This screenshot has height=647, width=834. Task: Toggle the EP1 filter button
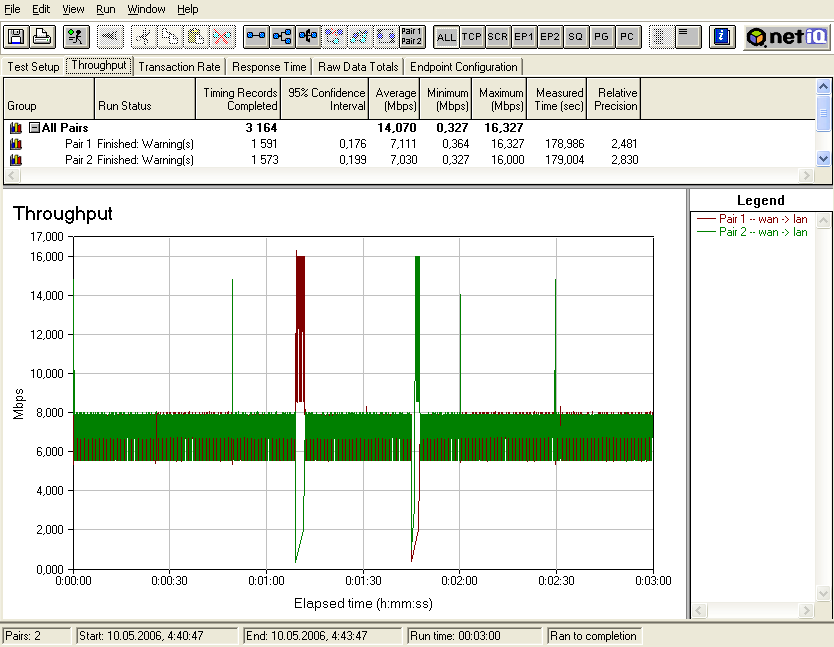523,37
